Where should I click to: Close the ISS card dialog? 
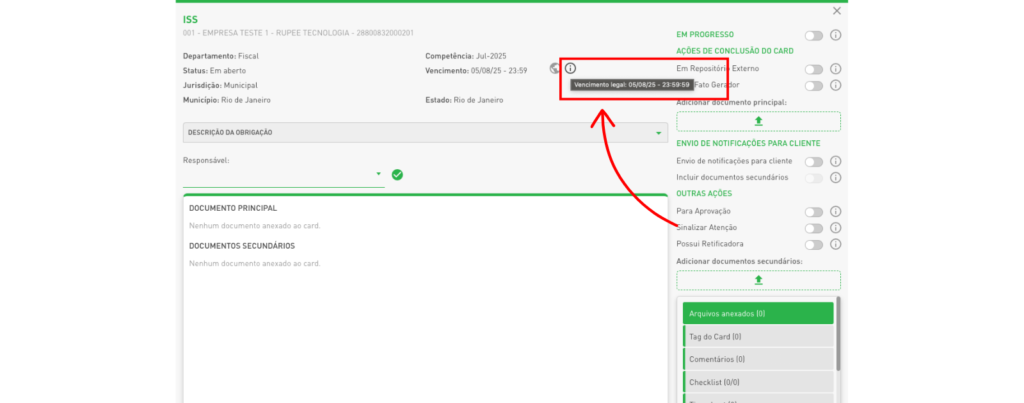(837, 11)
